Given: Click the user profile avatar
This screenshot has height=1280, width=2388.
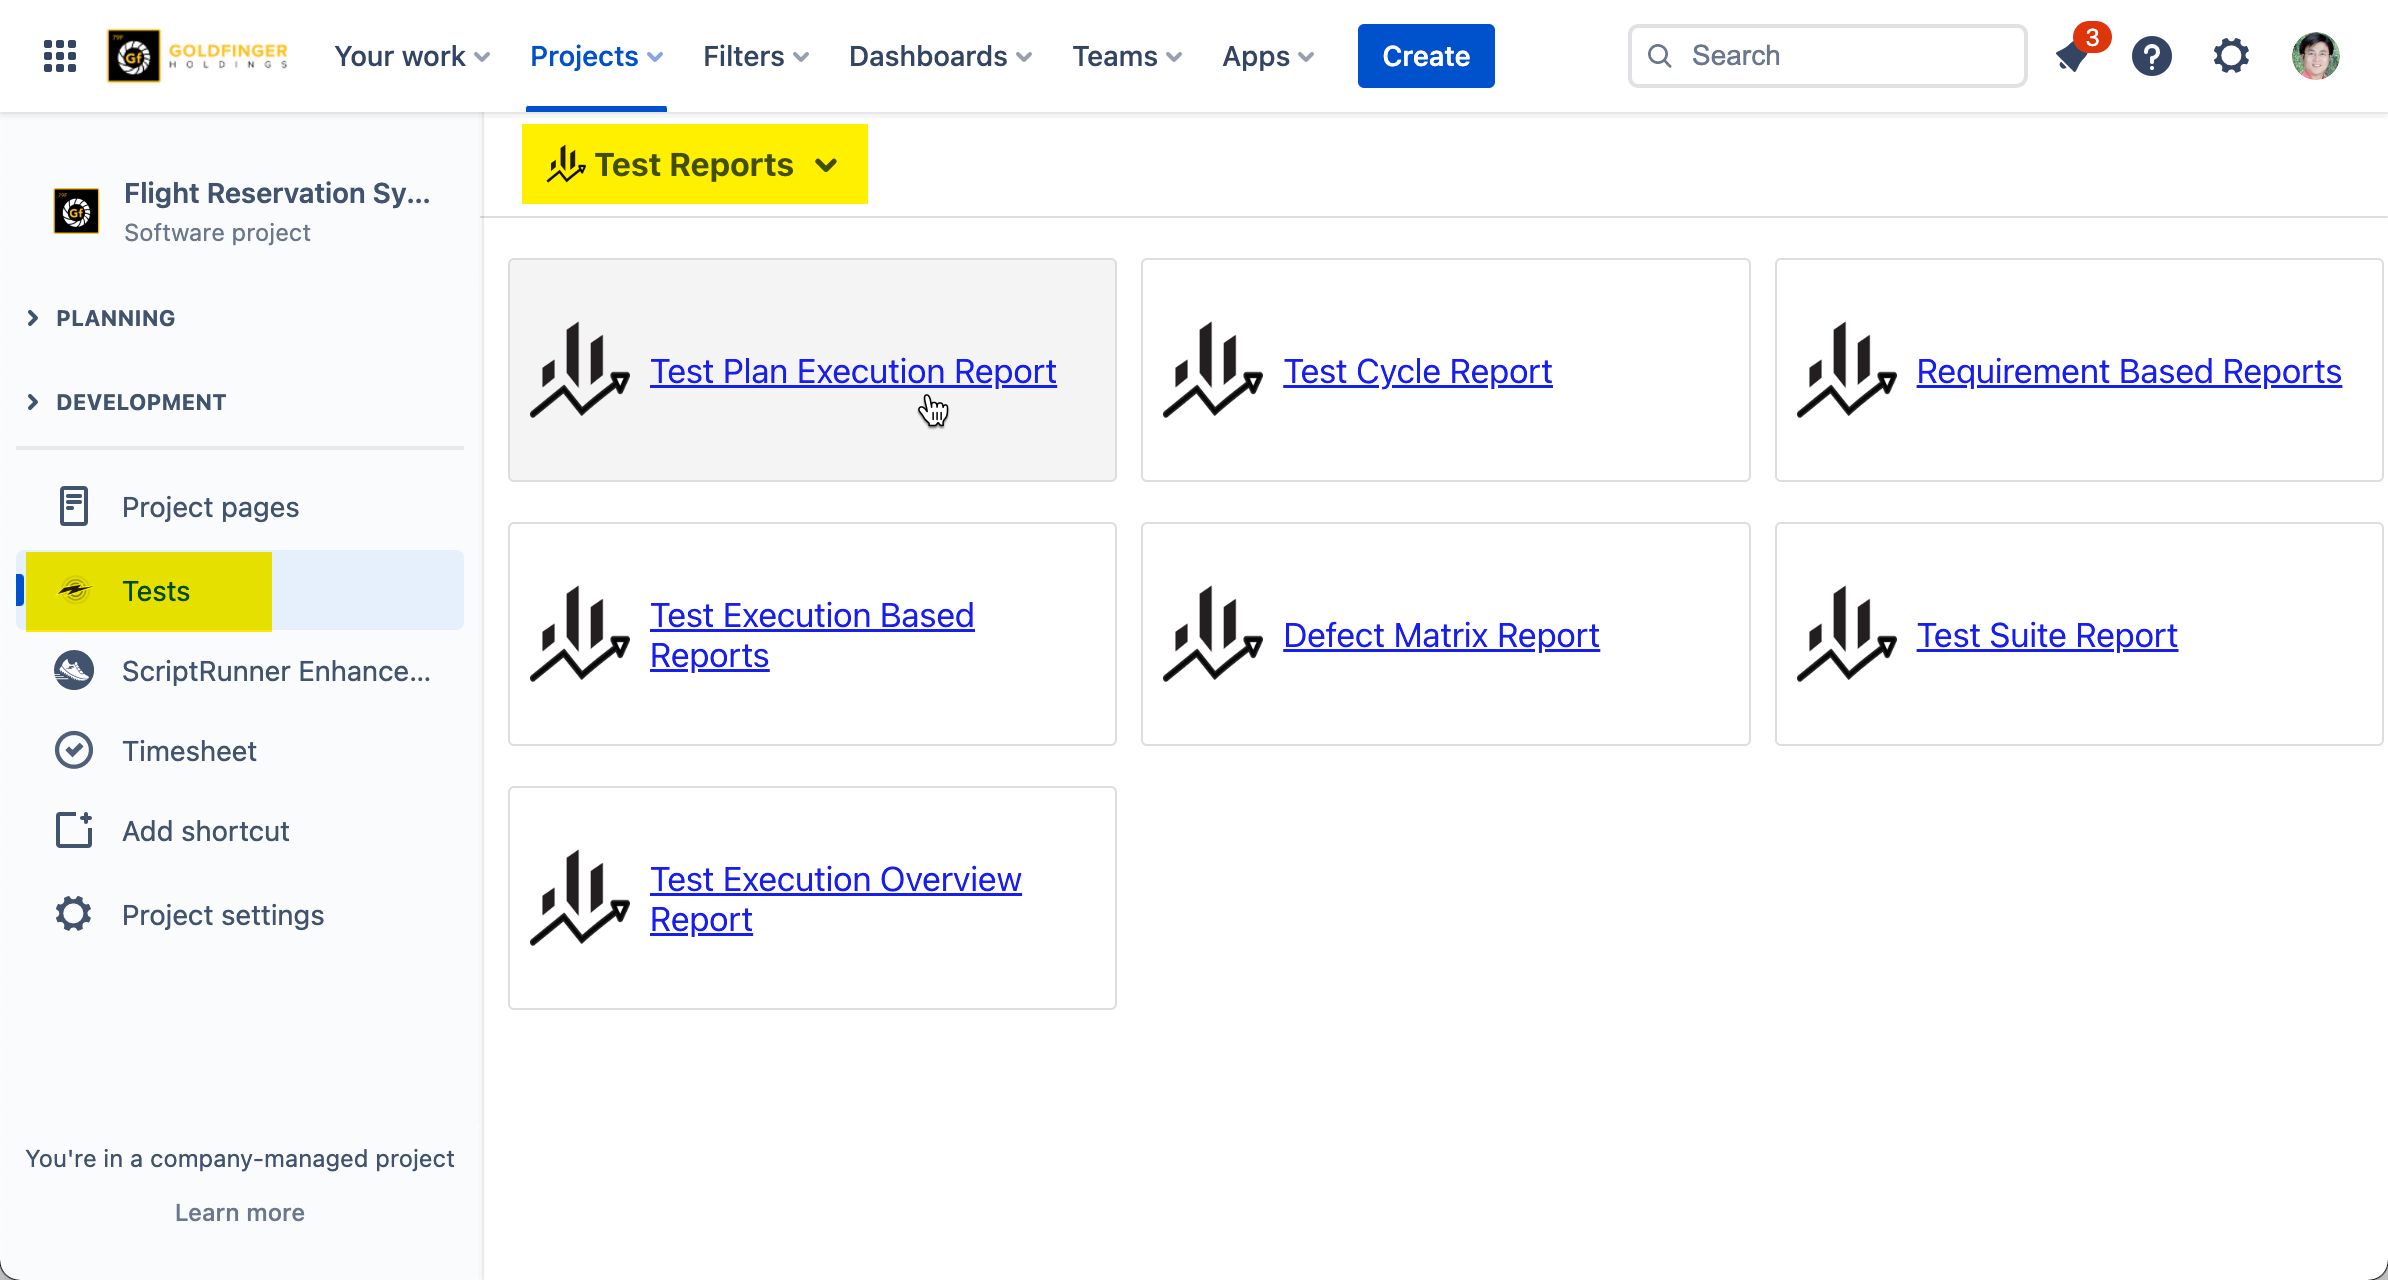Looking at the screenshot, I should pyautogui.click(x=2315, y=56).
